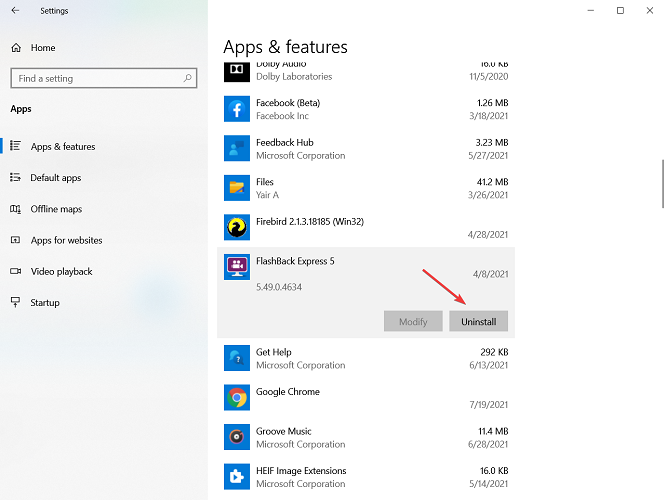This screenshot has width=665, height=500.
Task: Open the Default apps page
Action: [x=56, y=178]
